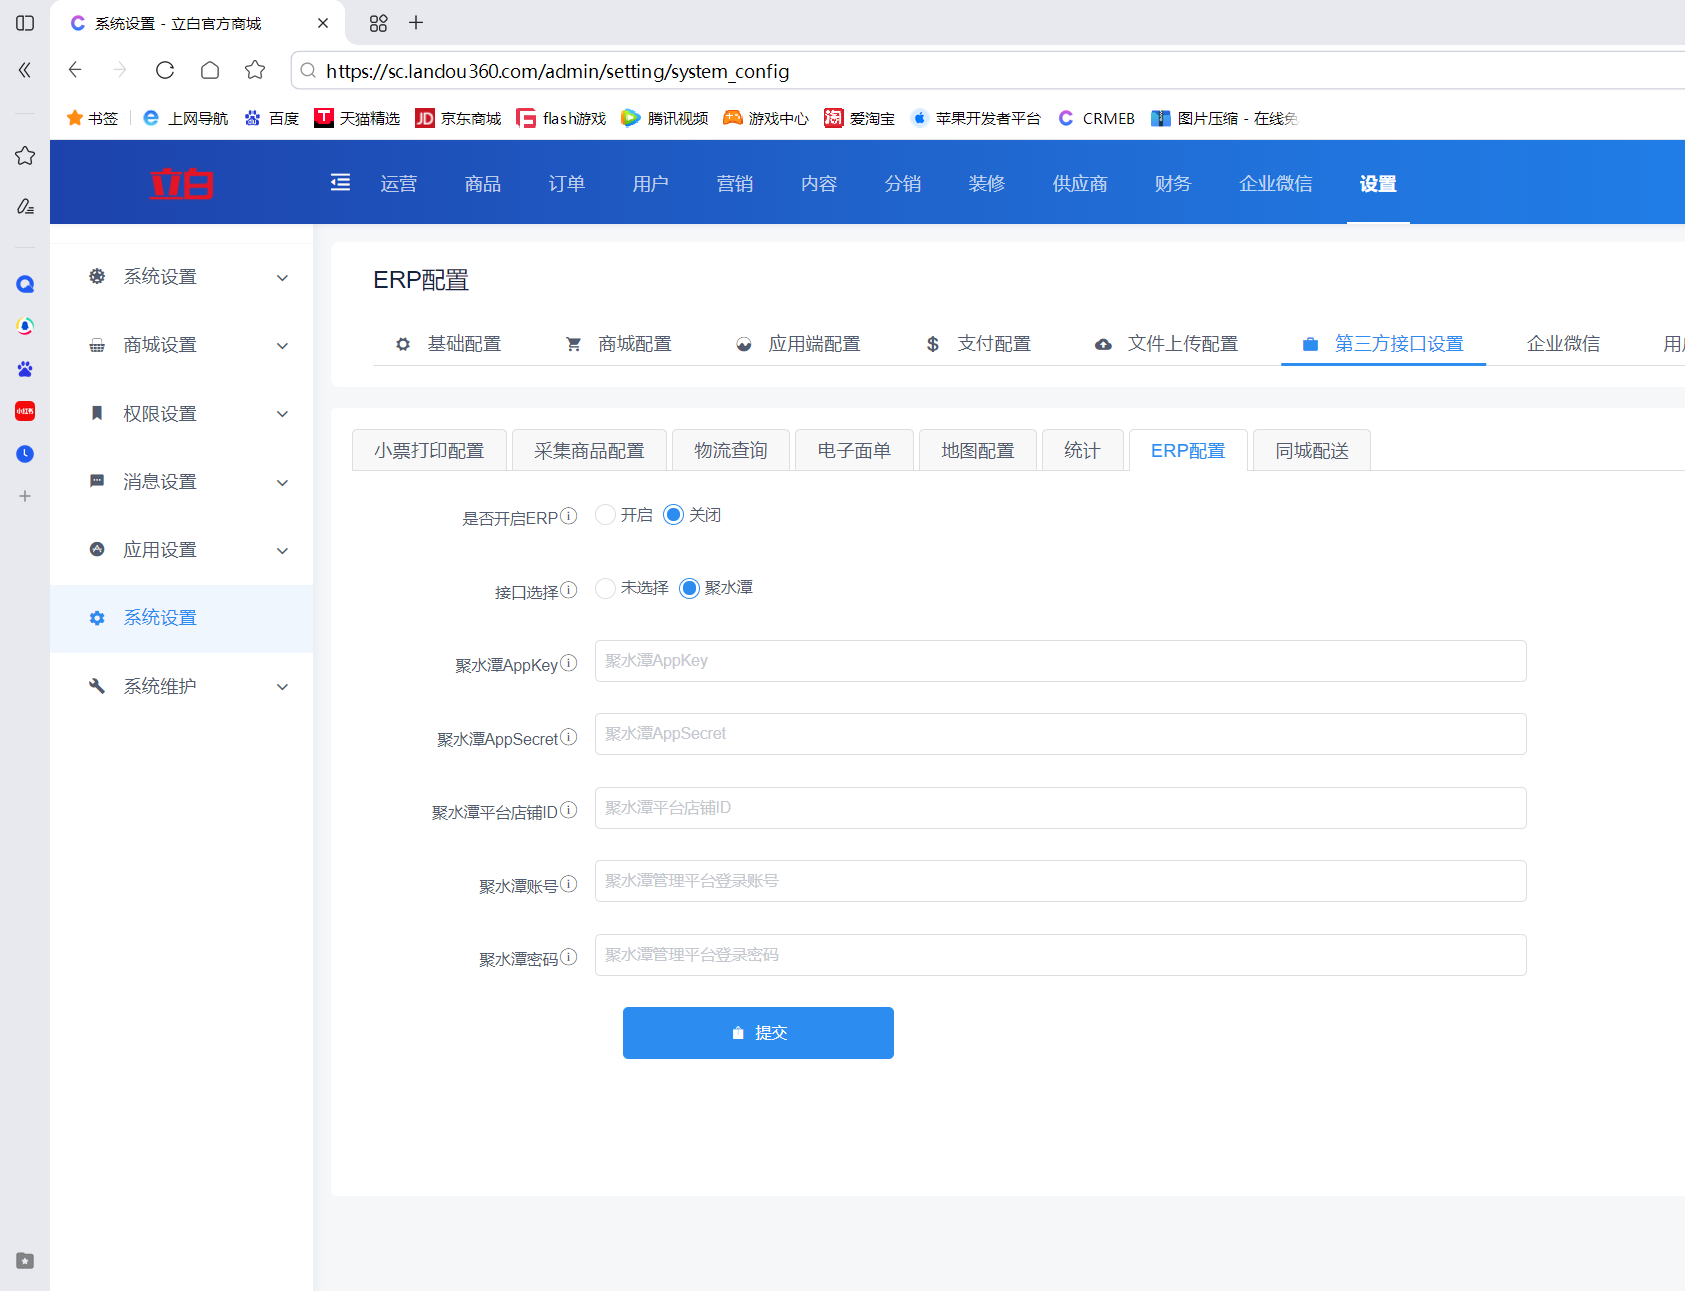1685x1291 pixels.
Task: Open the tab grid overview icon
Action: 378,23
